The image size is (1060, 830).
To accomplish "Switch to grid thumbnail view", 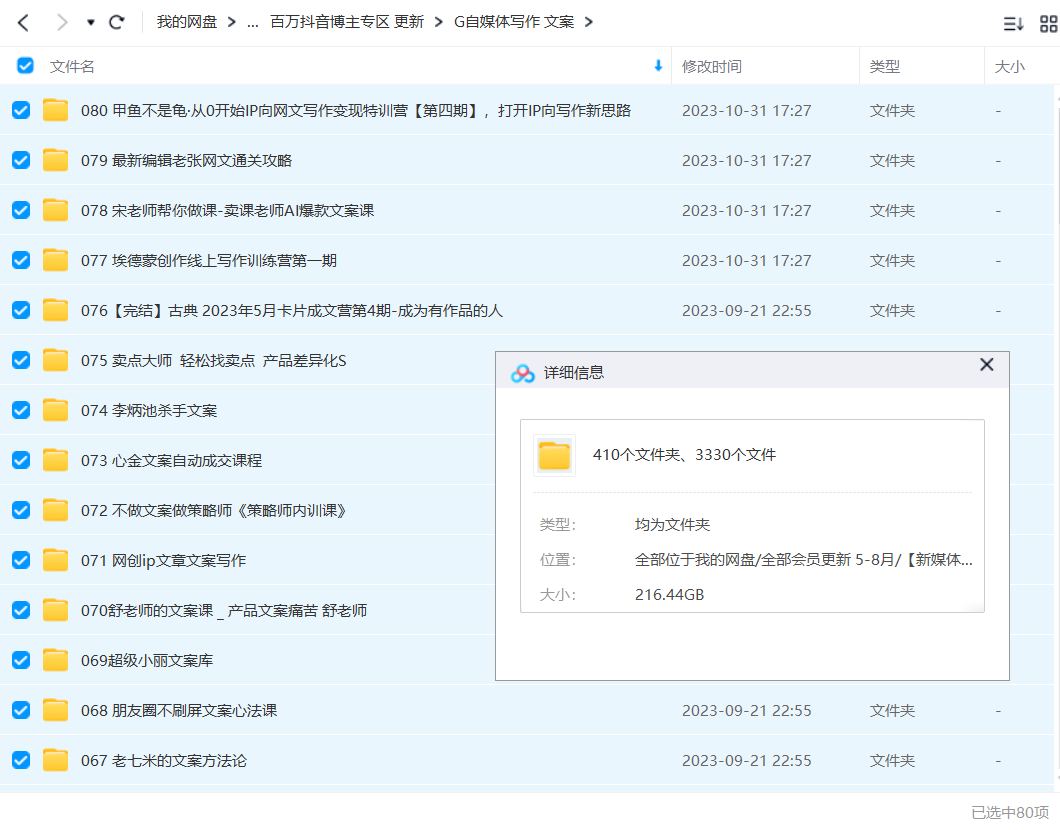I will point(1048,24).
